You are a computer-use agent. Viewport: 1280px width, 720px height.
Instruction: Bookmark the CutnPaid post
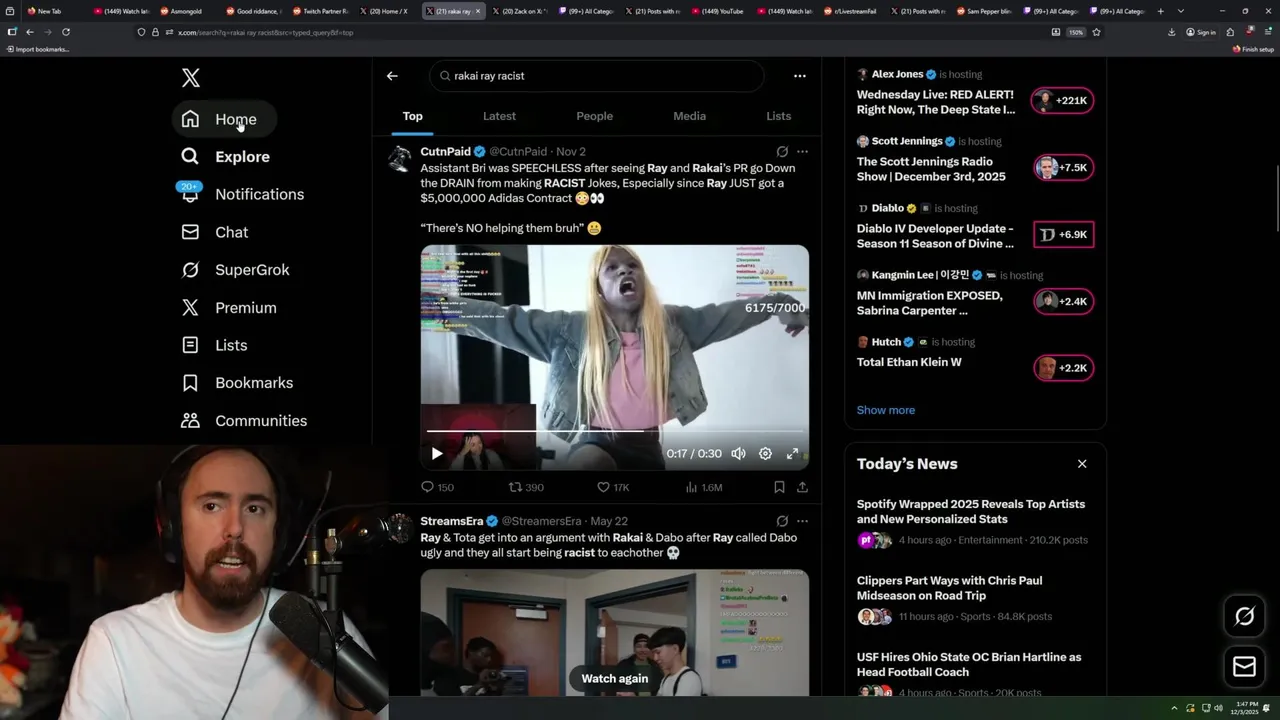[x=779, y=487]
